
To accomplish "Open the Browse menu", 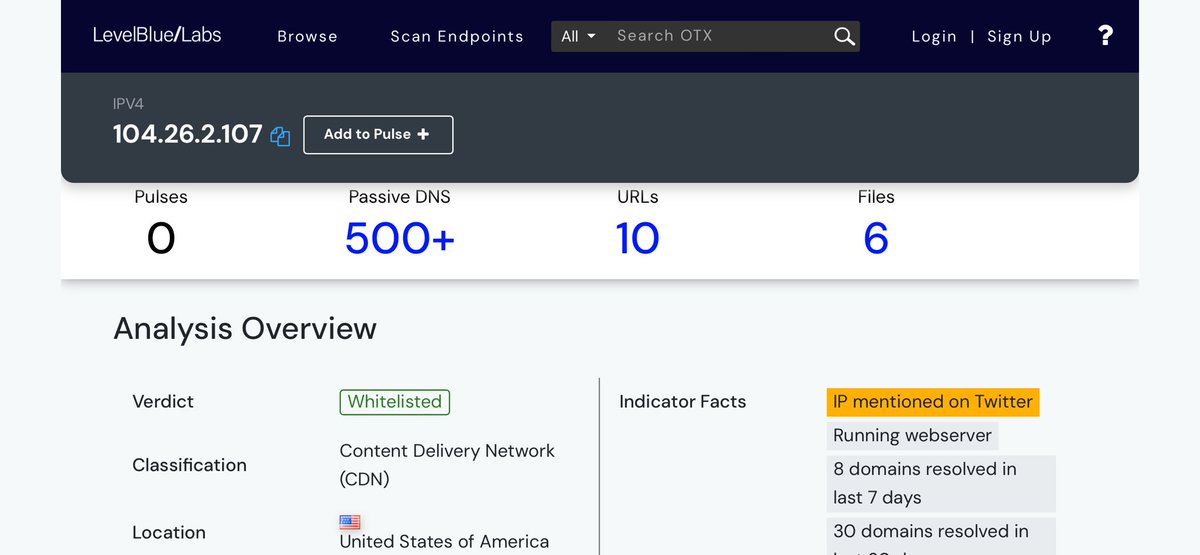I will click(x=307, y=36).
